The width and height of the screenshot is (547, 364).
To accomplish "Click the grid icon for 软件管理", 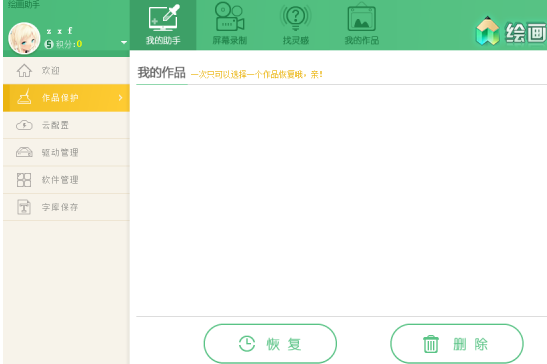I will click(x=24, y=180).
